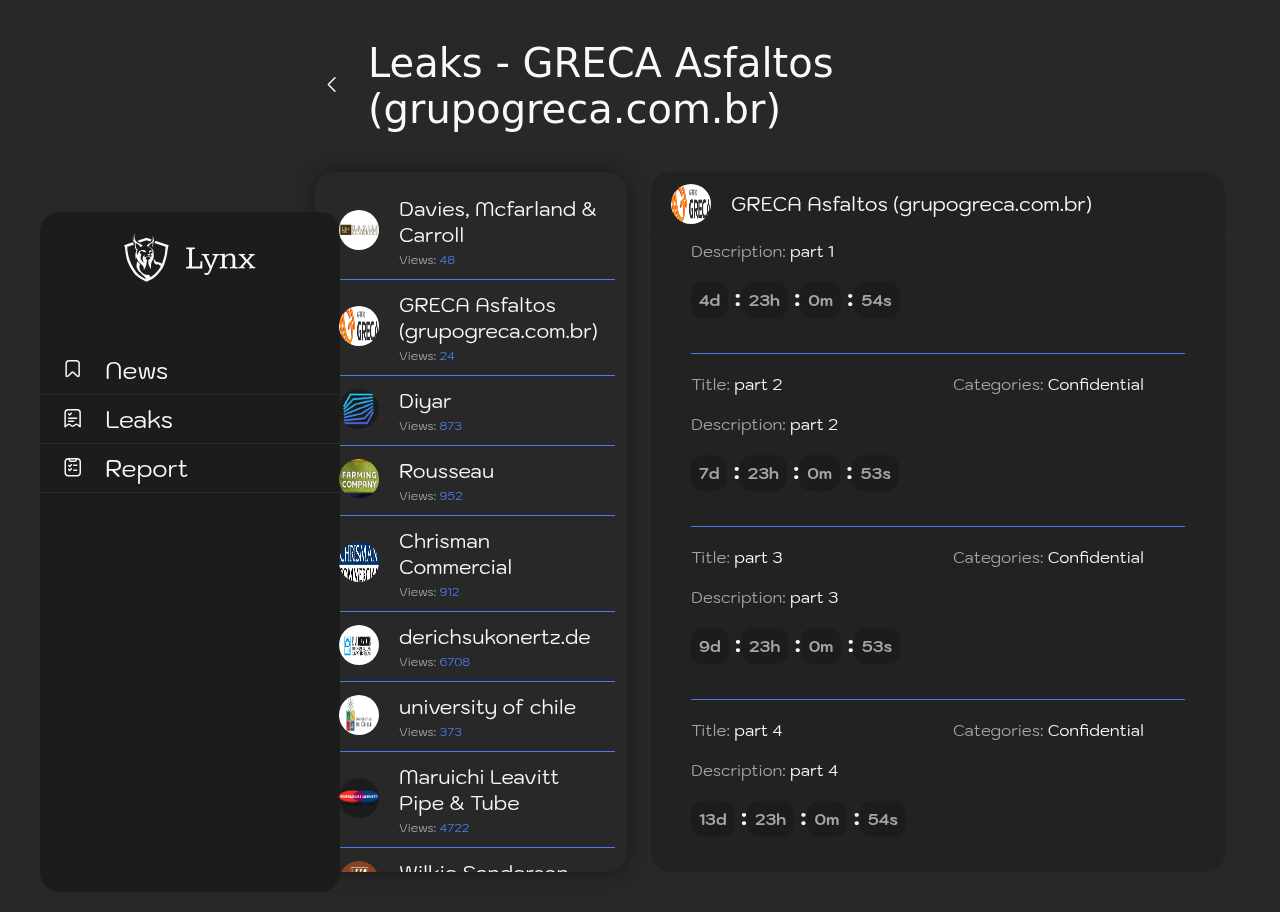Screen dimensions: 1280x912
Task: Click the GRECA Asfaltos logo in the leak list
Action: tap(359, 326)
